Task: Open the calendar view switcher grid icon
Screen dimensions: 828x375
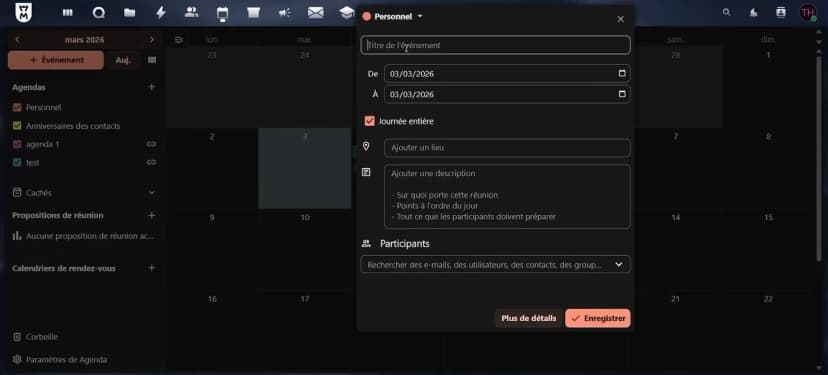Action: [152, 60]
